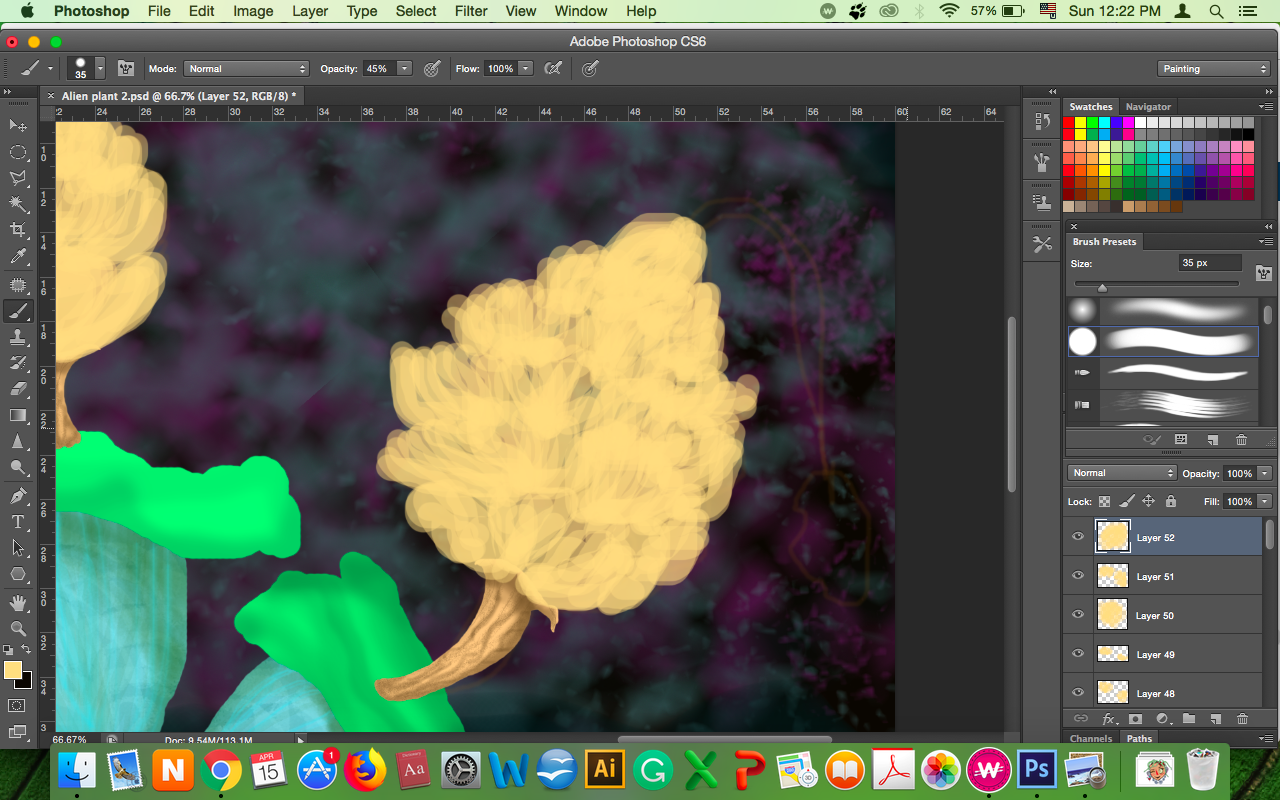Select the Polygon shape tool

tap(18, 574)
